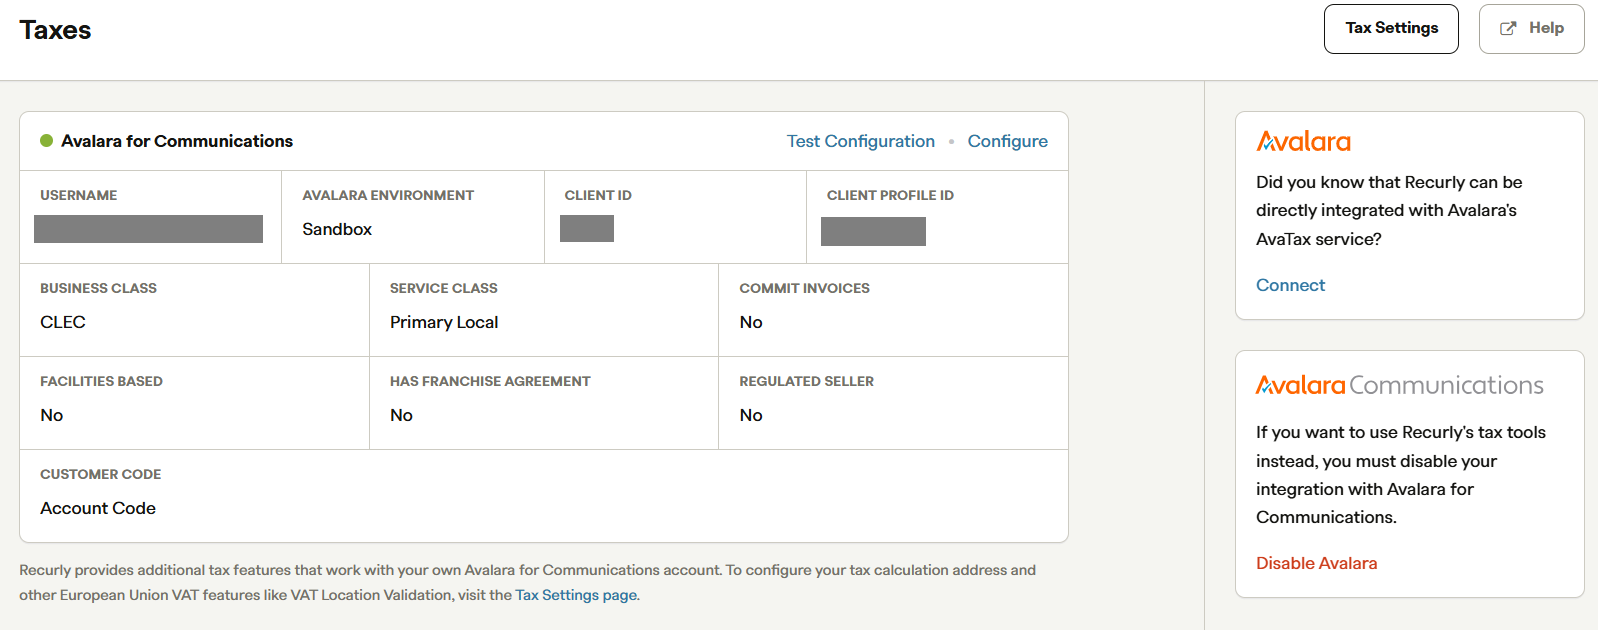This screenshot has width=1598, height=630.
Task: Click the AvaTax service question text
Action: point(1389,211)
